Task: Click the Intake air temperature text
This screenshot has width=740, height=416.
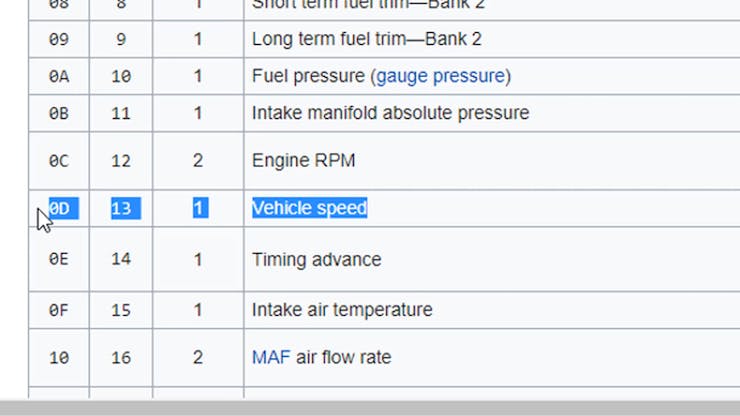Action: (x=342, y=310)
